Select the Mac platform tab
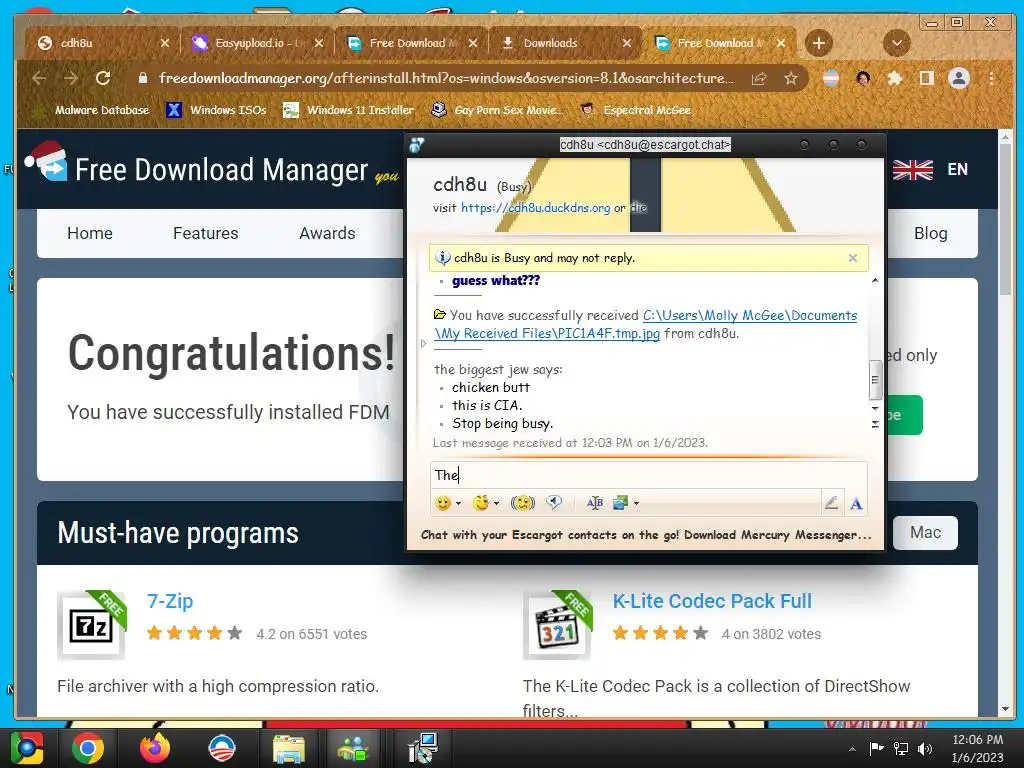This screenshot has width=1024, height=768. click(x=925, y=533)
